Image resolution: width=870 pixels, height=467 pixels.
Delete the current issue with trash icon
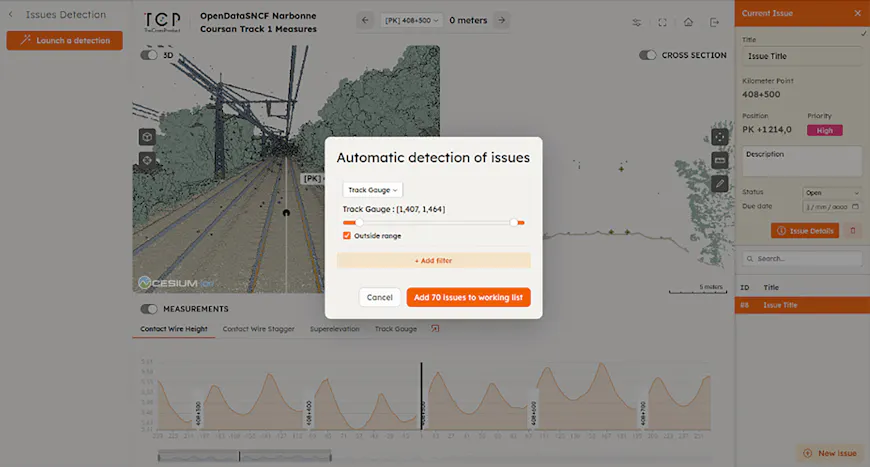[853, 231]
